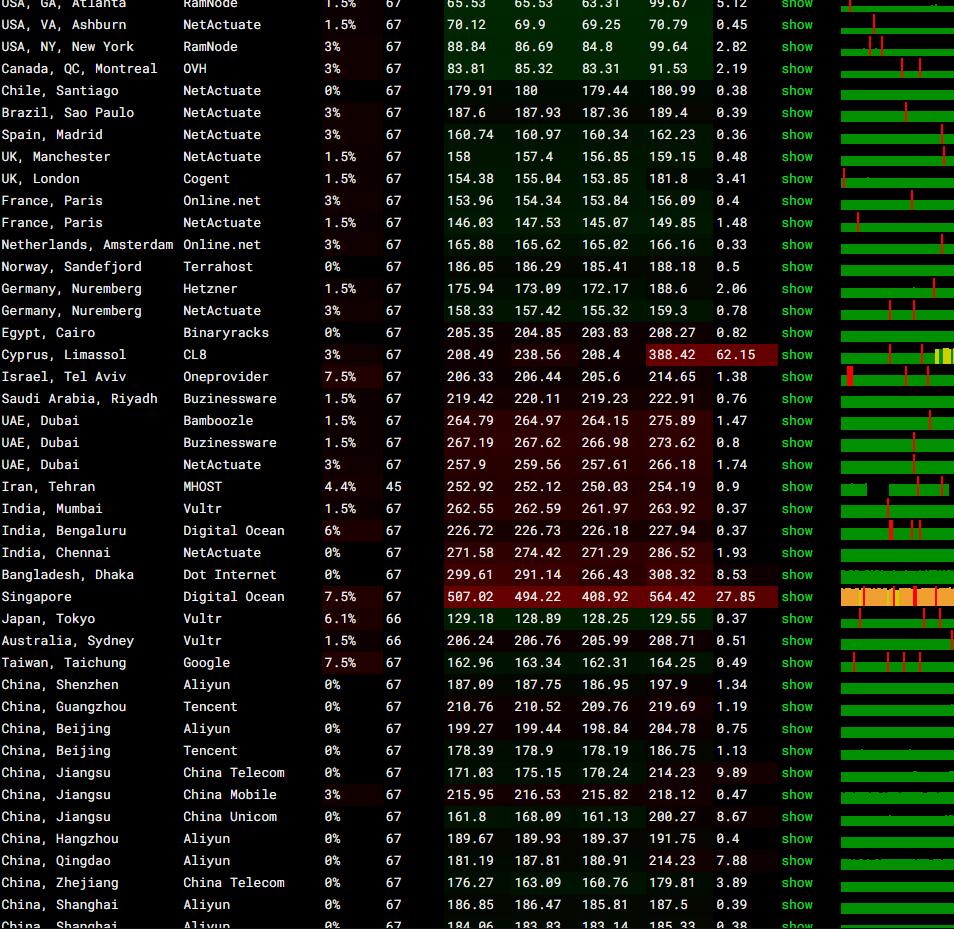This screenshot has width=954, height=929.
Task: Click 'show' for China, Guangzhou Tencent
Action: [x=796, y=706]
